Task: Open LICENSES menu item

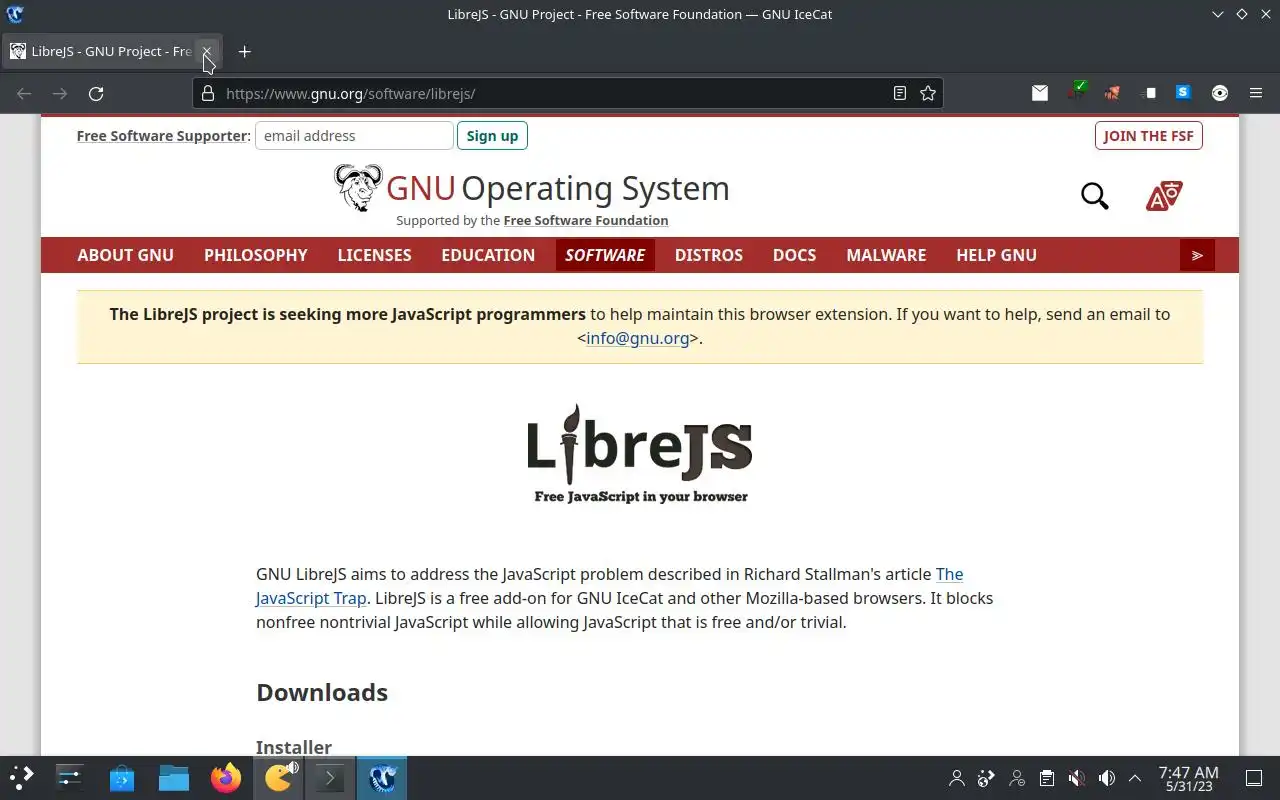Action: pyautogui.click(x=374, y=255)
